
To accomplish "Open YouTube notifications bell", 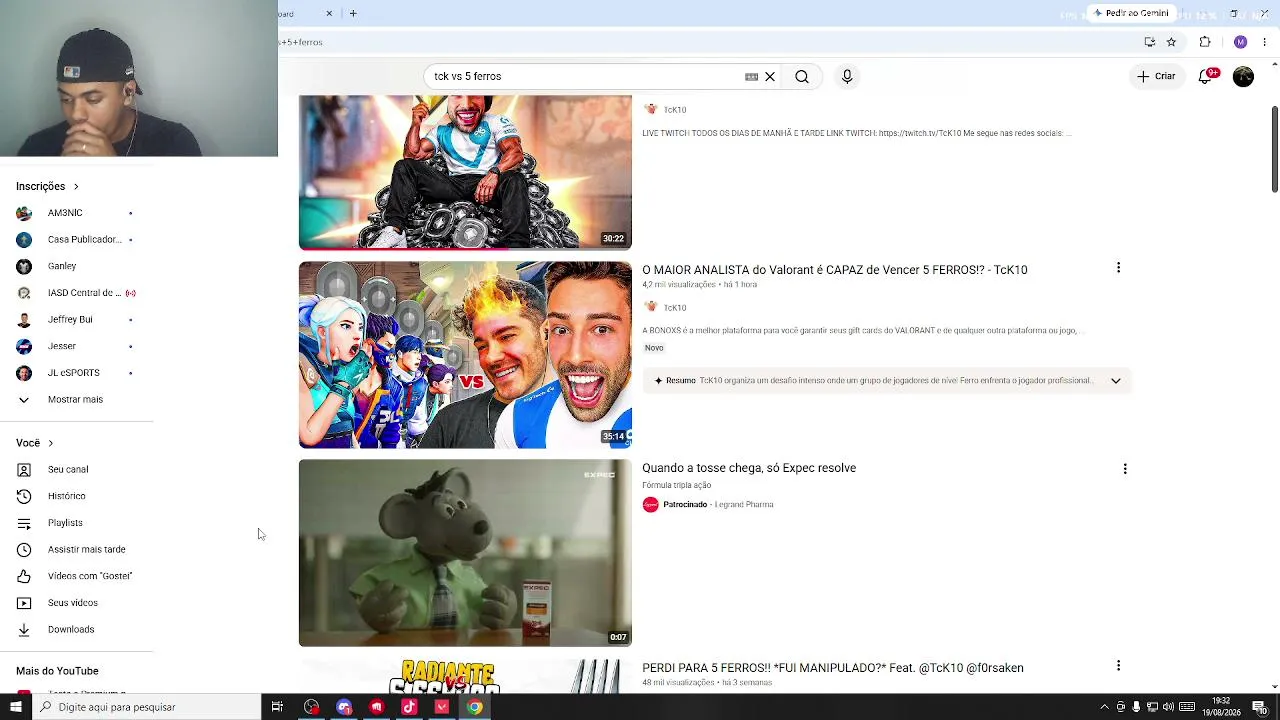I will (x=1206, y=76).
